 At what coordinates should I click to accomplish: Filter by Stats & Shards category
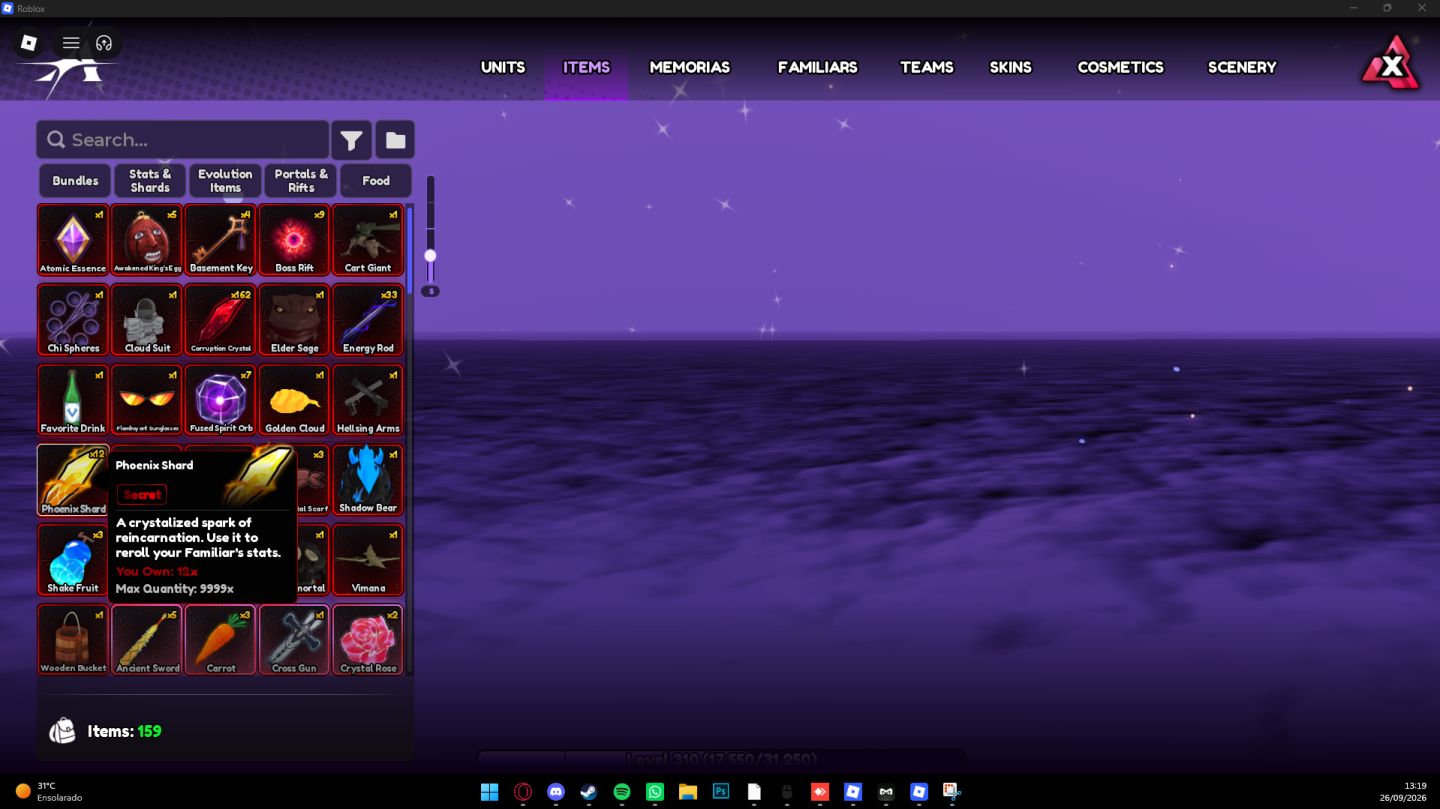[150, 181]
